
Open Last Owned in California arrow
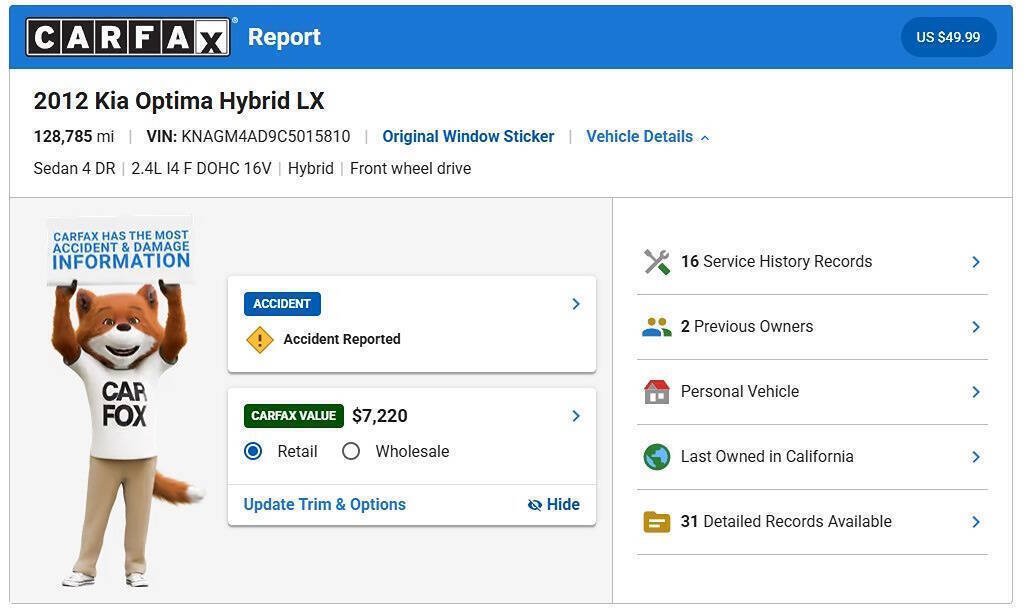click(x=976, y=457)
